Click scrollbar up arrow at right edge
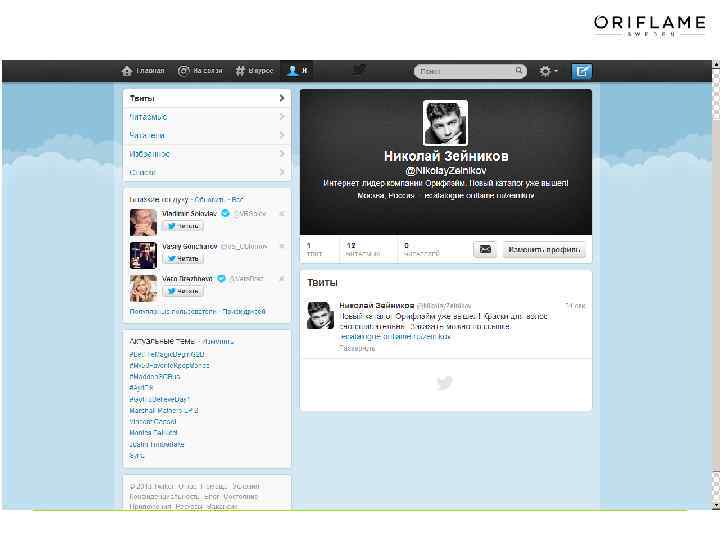The image size is (720, 540). [715, 64]
